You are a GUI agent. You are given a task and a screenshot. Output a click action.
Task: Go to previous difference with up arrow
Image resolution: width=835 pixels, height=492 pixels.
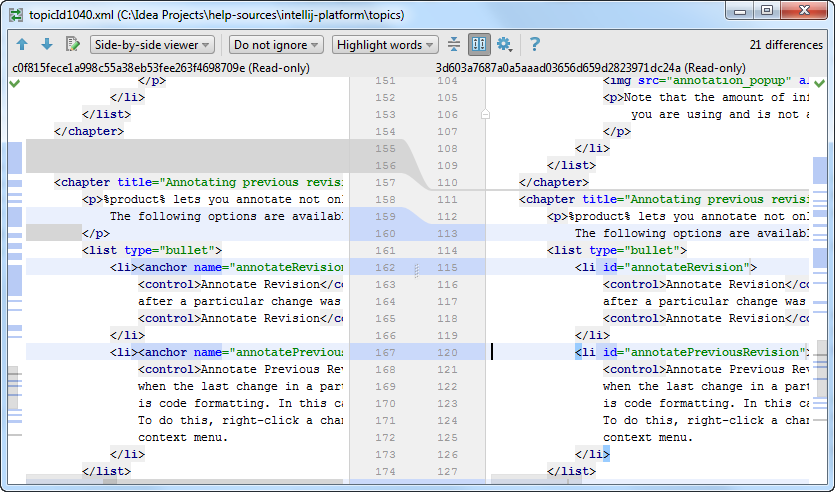22,45
